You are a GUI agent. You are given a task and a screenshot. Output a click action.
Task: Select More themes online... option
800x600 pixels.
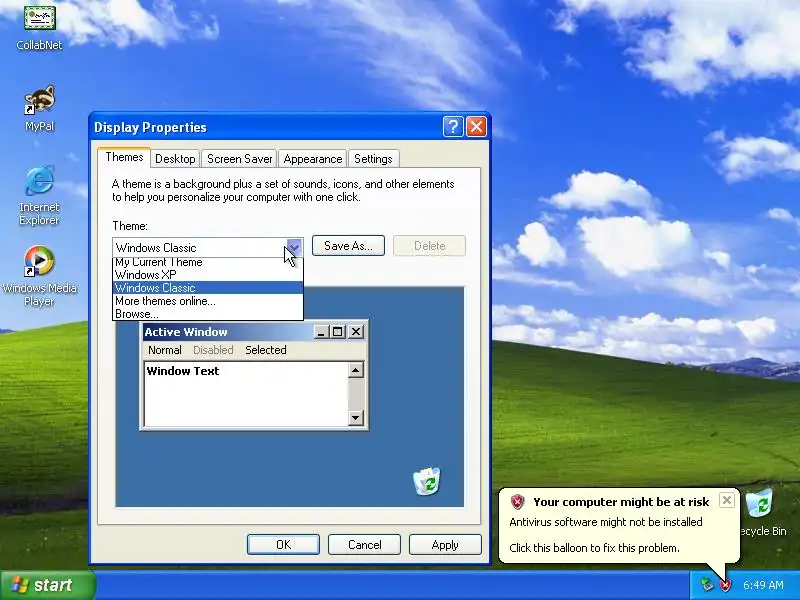click(208, 301)
